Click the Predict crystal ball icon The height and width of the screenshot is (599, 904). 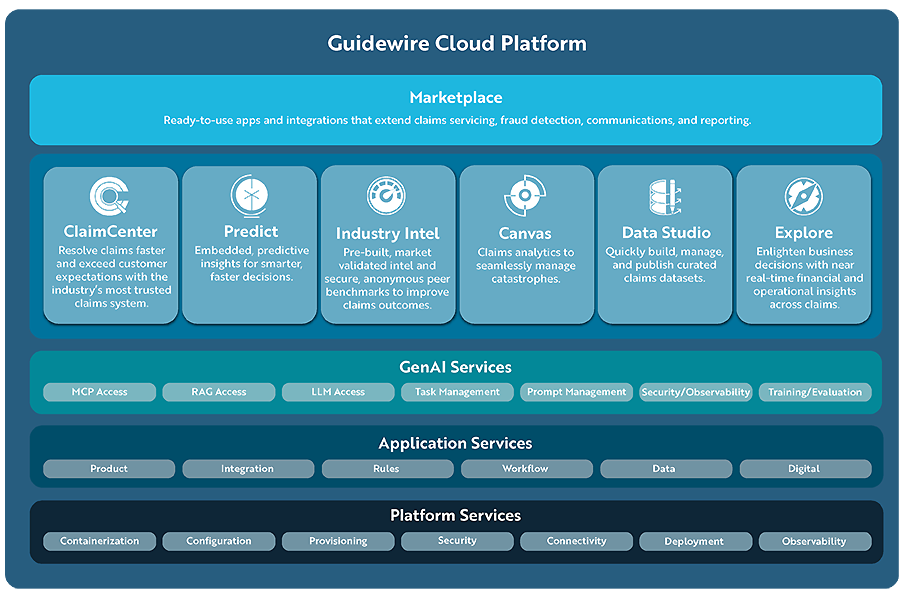coord(249,196)
